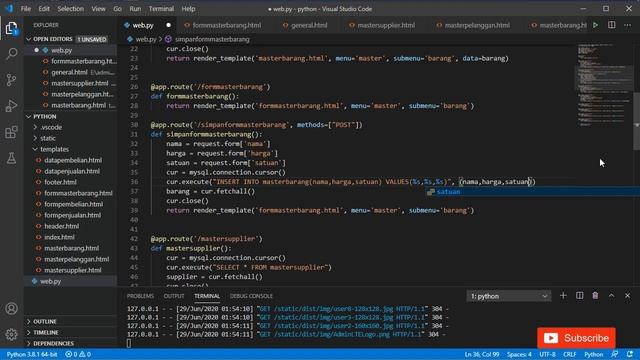Expand the Dependencies section
This screenshot has height=360, width=640.
71,344
